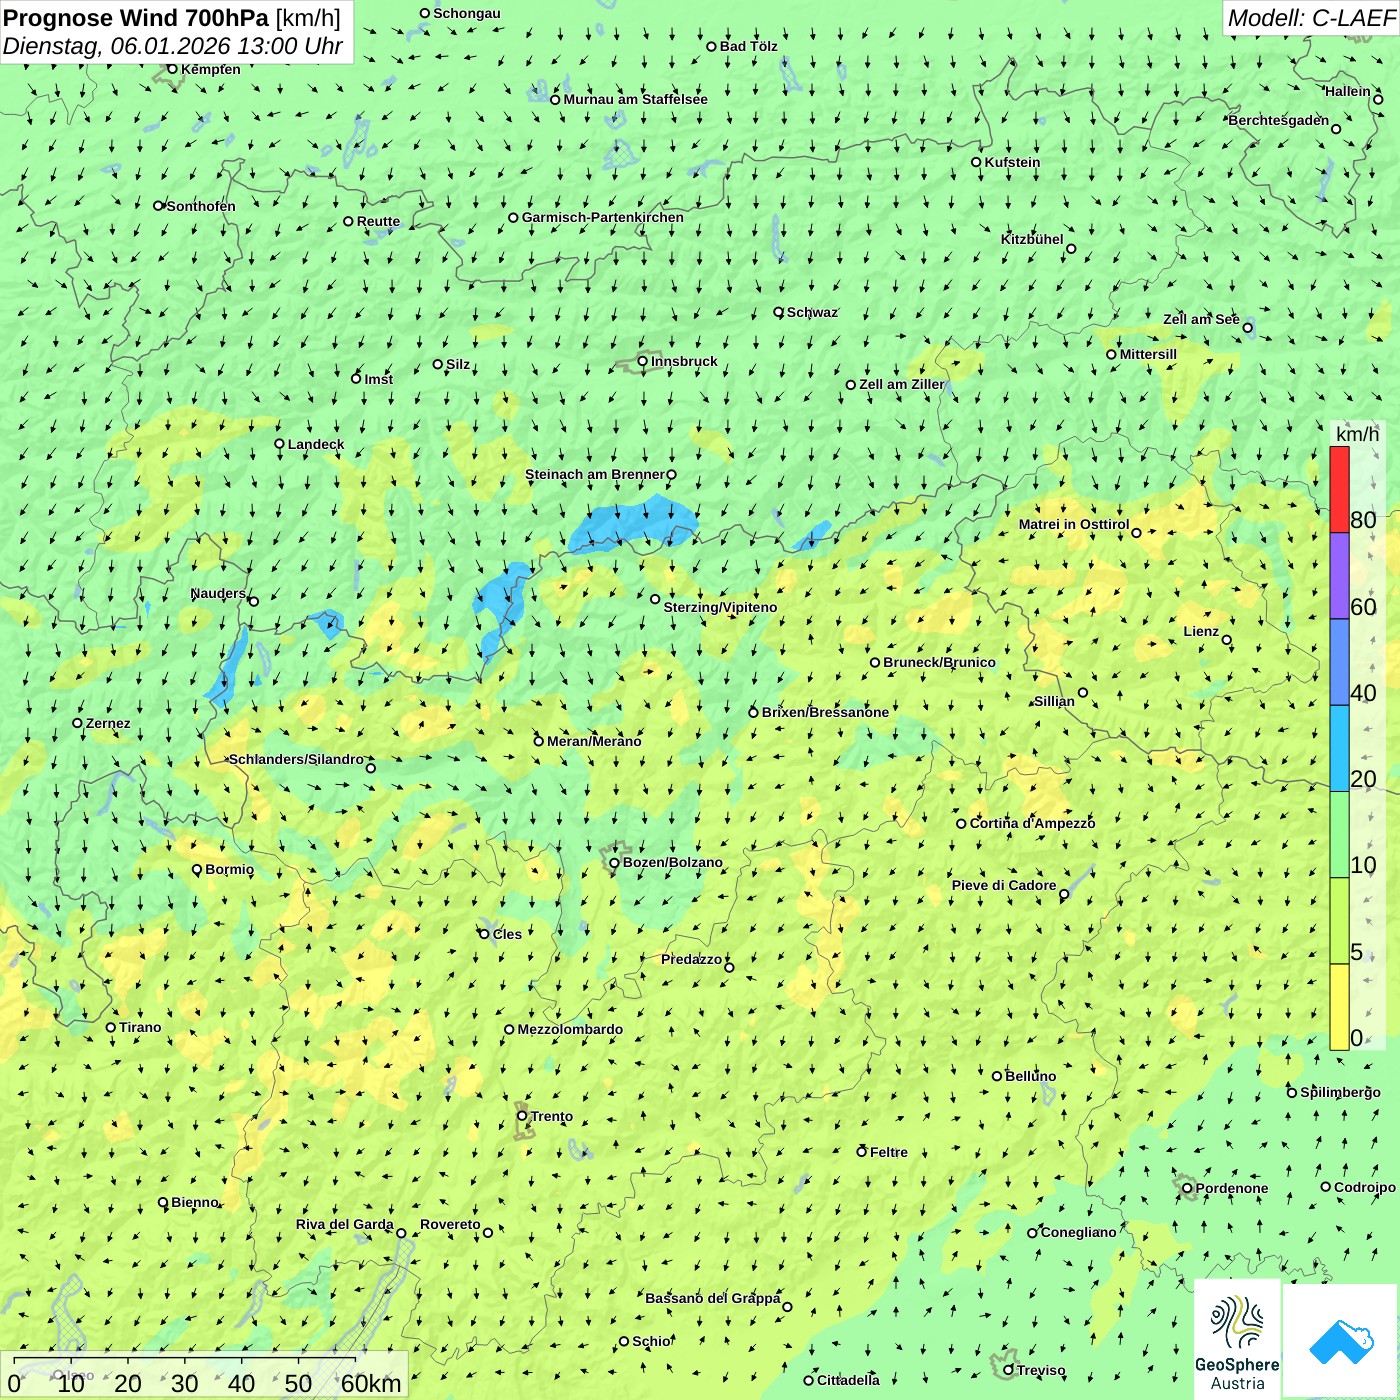Click the Matrei in Osttirol label

[x=1074, y=524]
